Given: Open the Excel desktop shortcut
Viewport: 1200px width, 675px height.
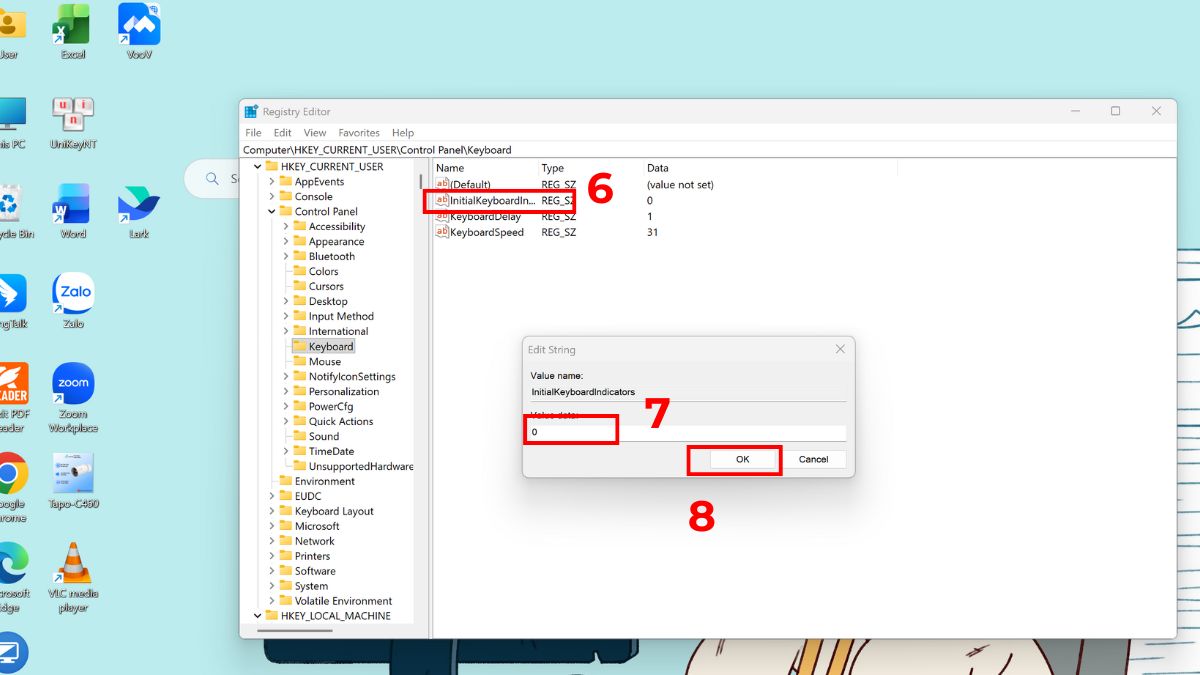Looking at the screenshot, I should (x=73, y=24).
